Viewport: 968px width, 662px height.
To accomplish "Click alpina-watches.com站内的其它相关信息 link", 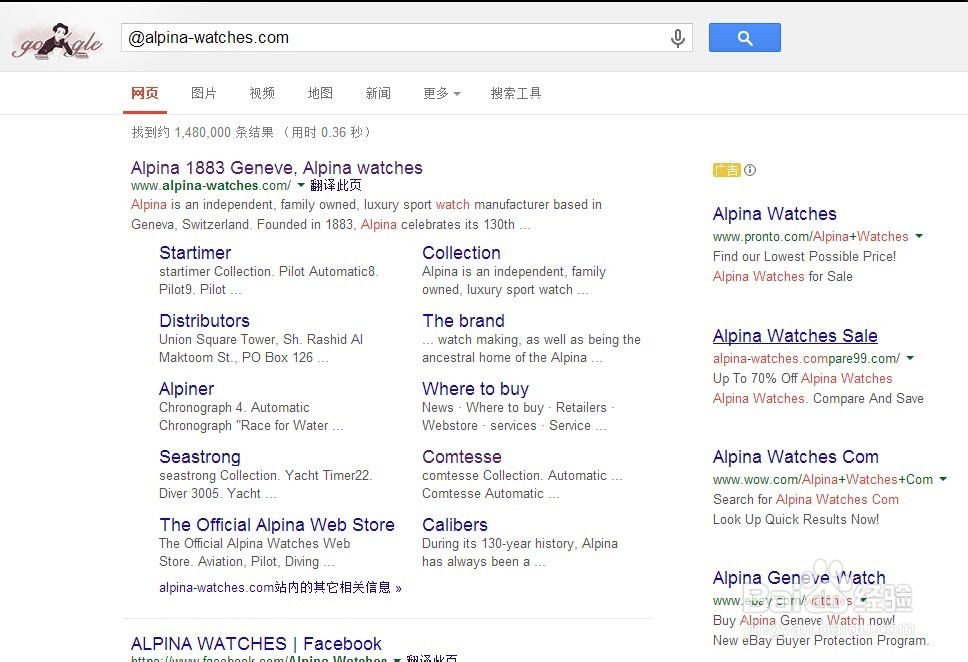I will click(280, 587).
